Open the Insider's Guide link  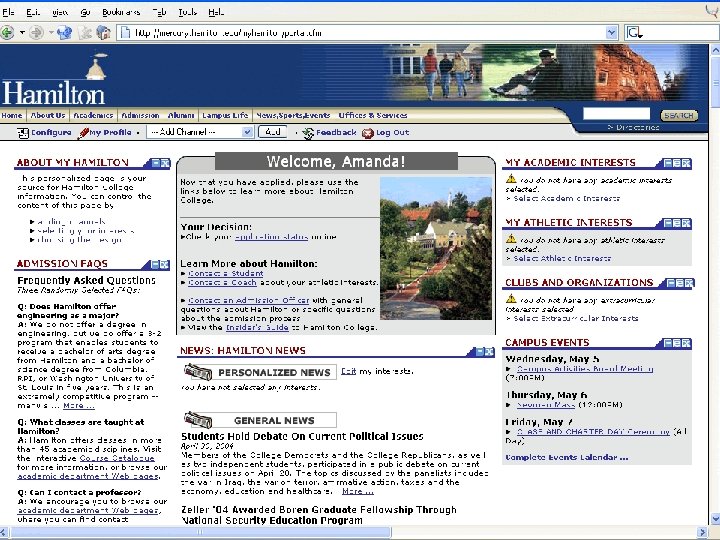pos(257,327)
